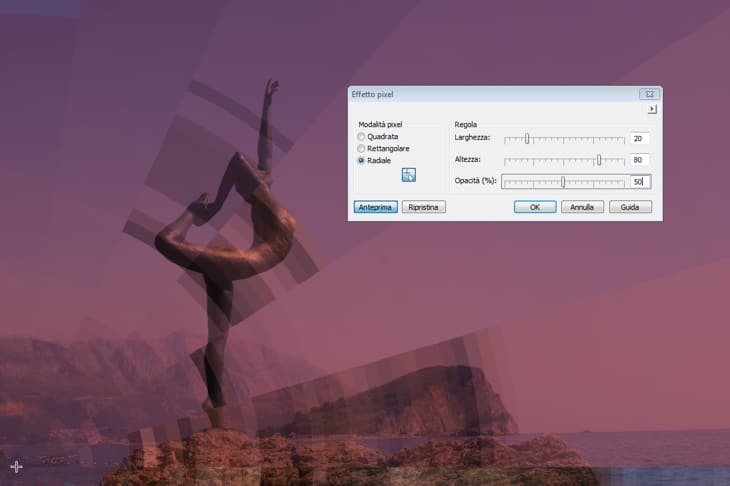The image size is (730, 486).
Task: Click the pixelation center picker icon
Action: tap(408, 175)
